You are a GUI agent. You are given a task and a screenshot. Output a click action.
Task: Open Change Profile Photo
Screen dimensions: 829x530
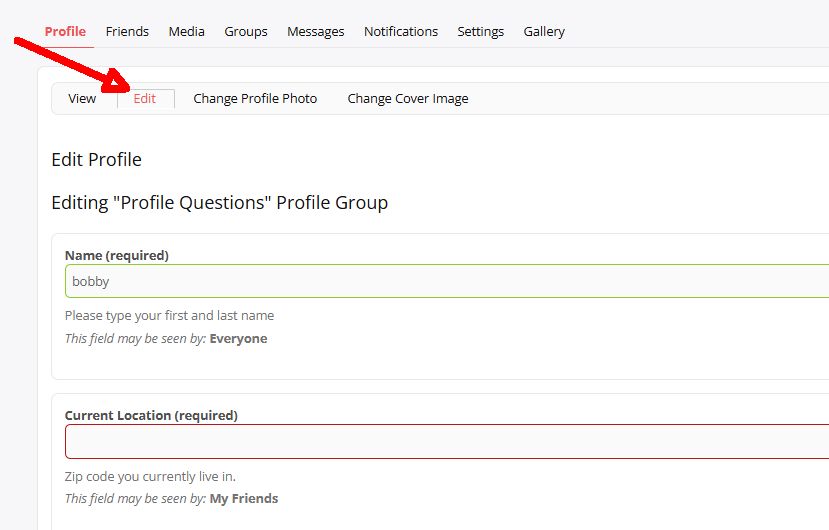pos(255,98)
